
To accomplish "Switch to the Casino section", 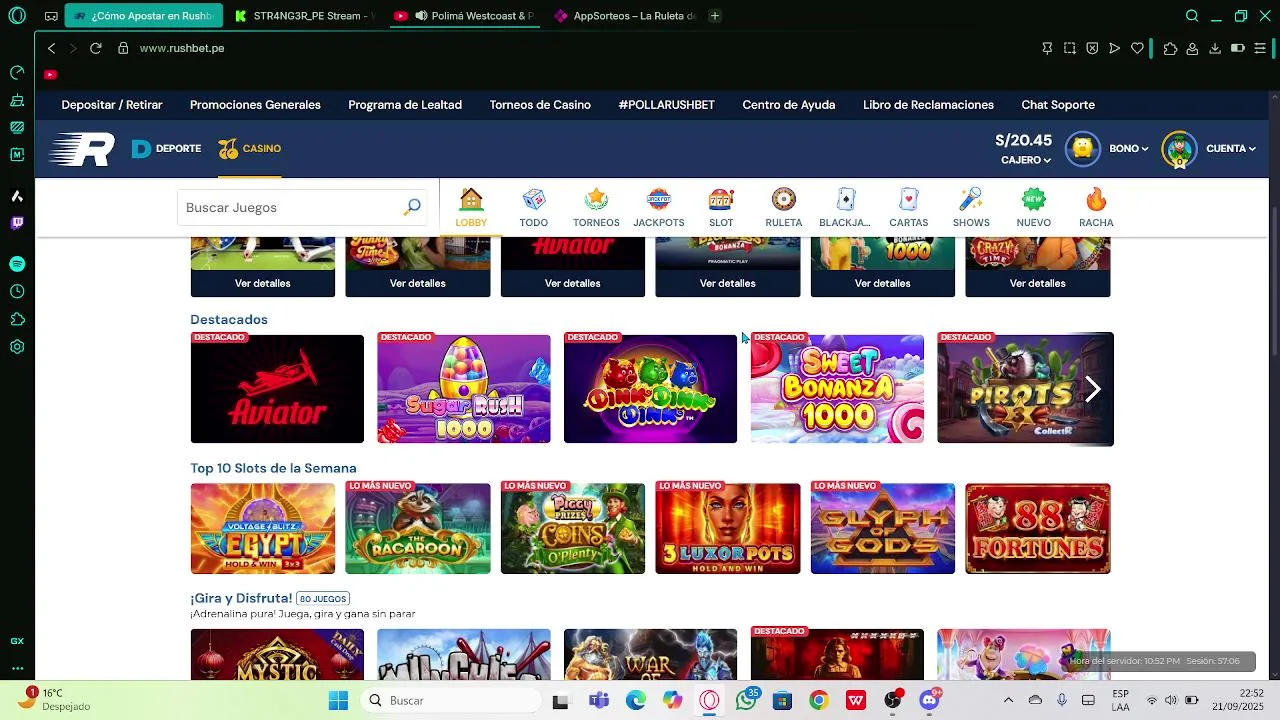I will click(250, 148).
